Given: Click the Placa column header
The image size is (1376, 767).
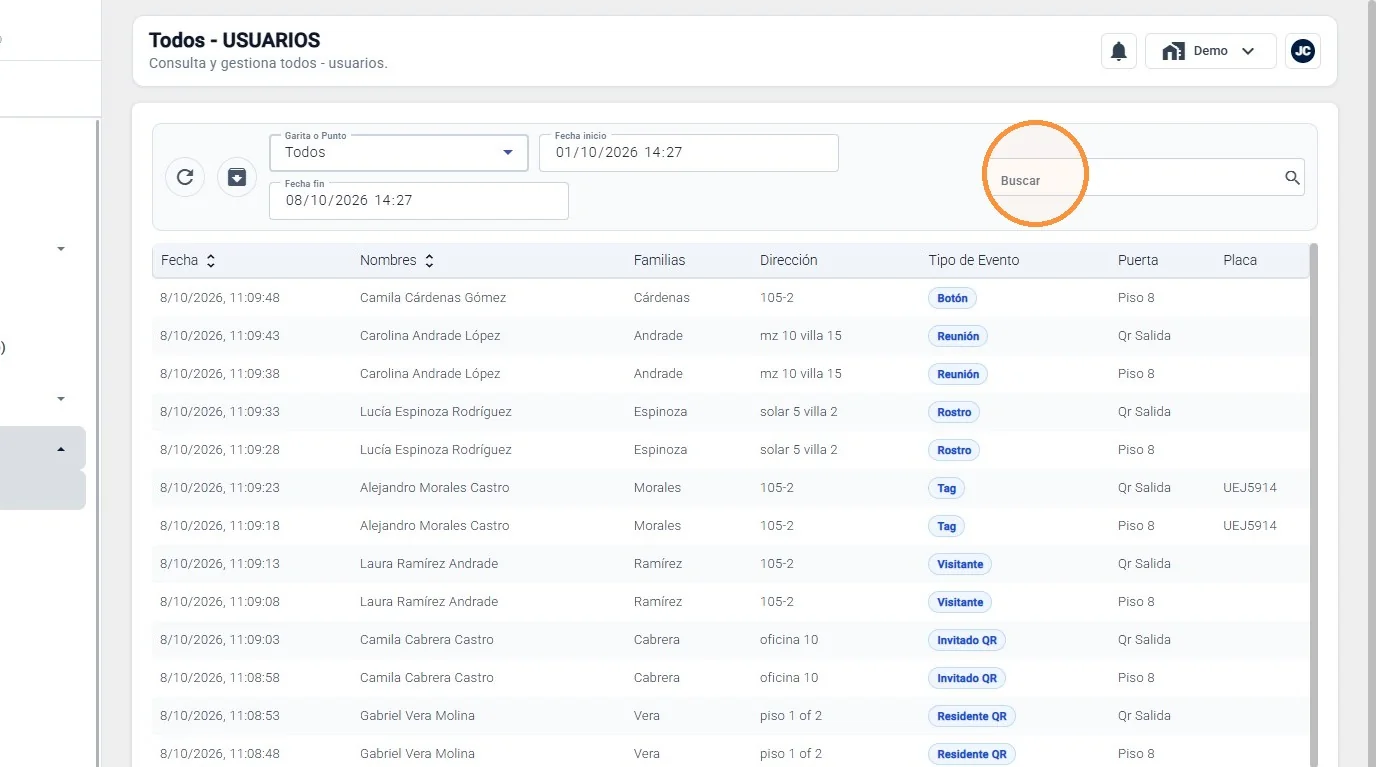Looking at the screenshot, I should (x=1240, y=260).
